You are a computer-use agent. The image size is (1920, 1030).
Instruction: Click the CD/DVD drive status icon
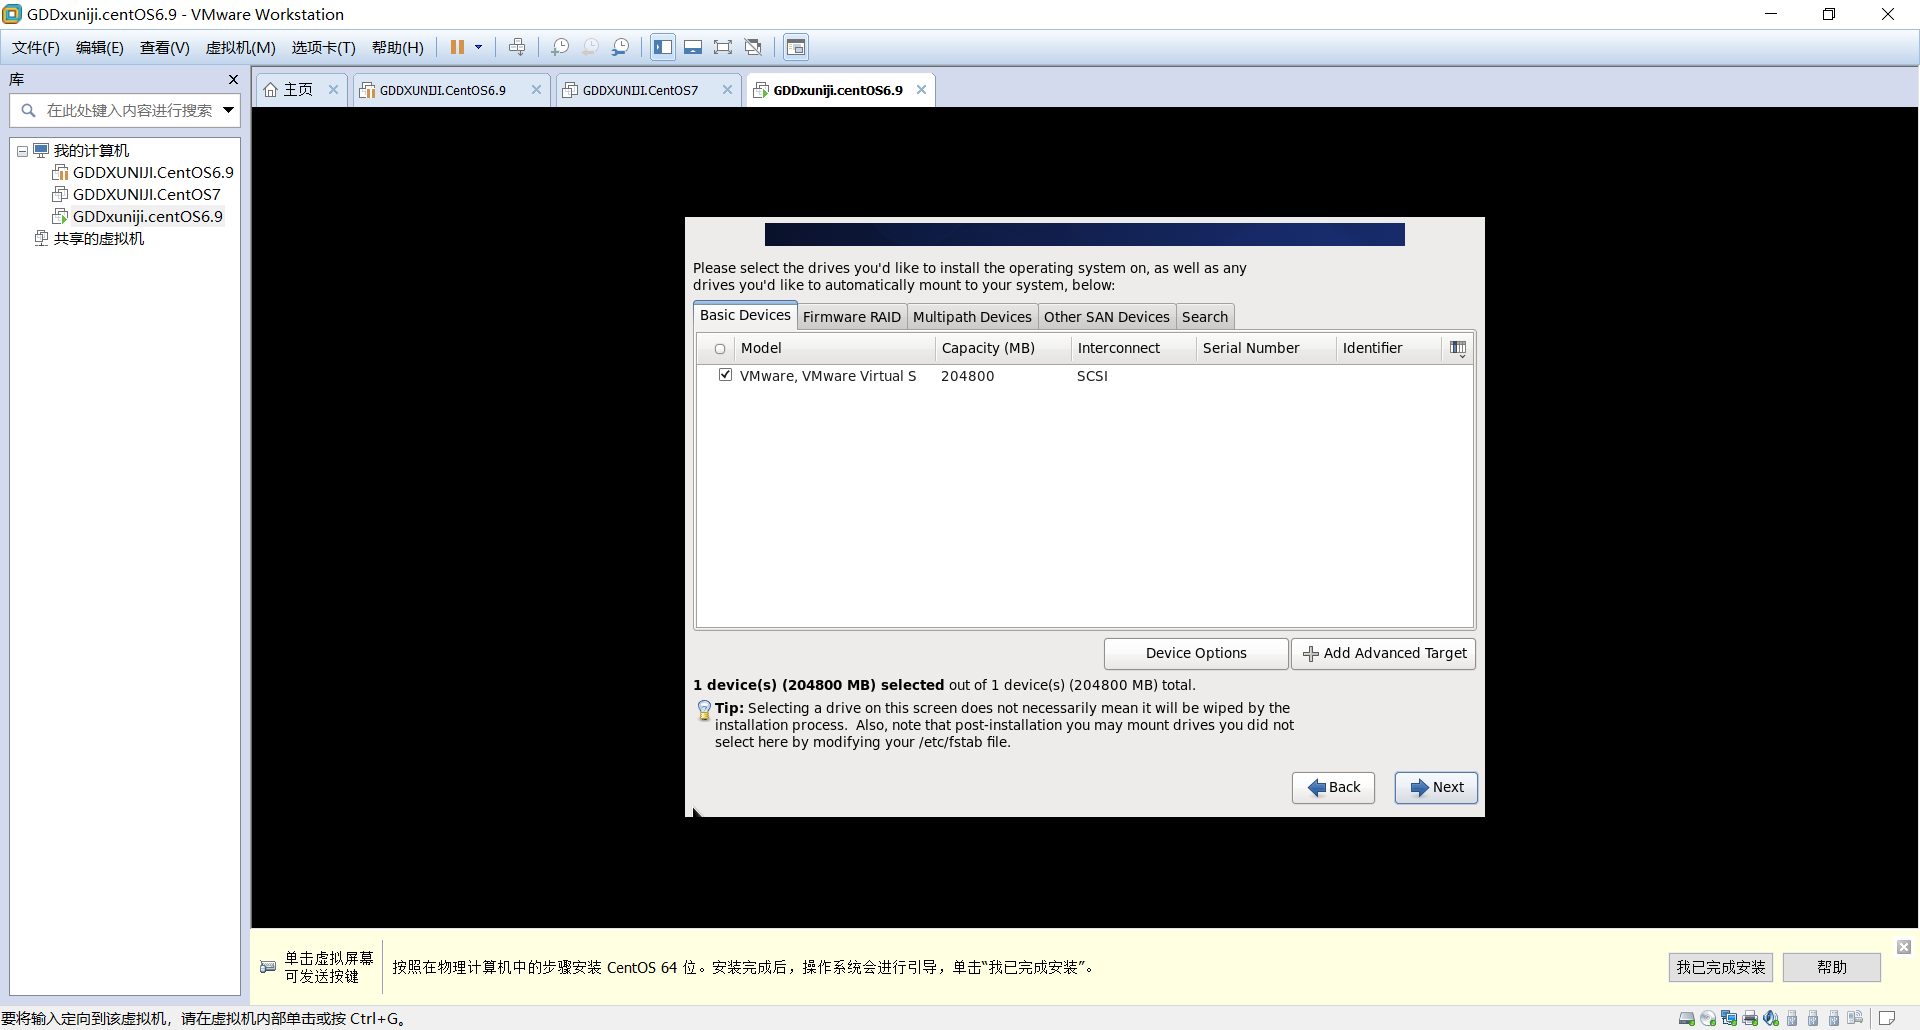pyautogui.click(x=1708, y=1018)
